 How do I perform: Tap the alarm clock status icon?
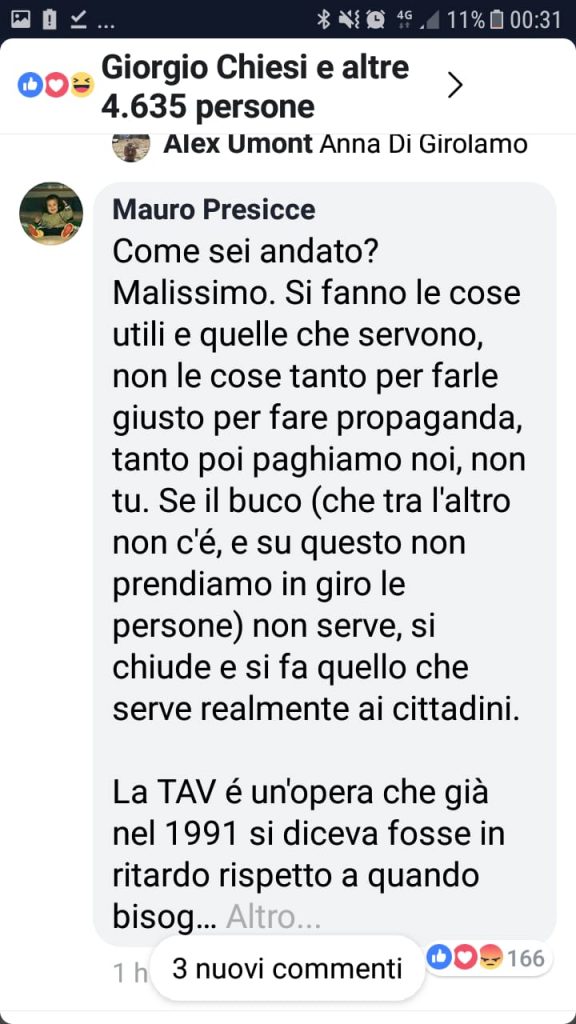pos(376,20)
